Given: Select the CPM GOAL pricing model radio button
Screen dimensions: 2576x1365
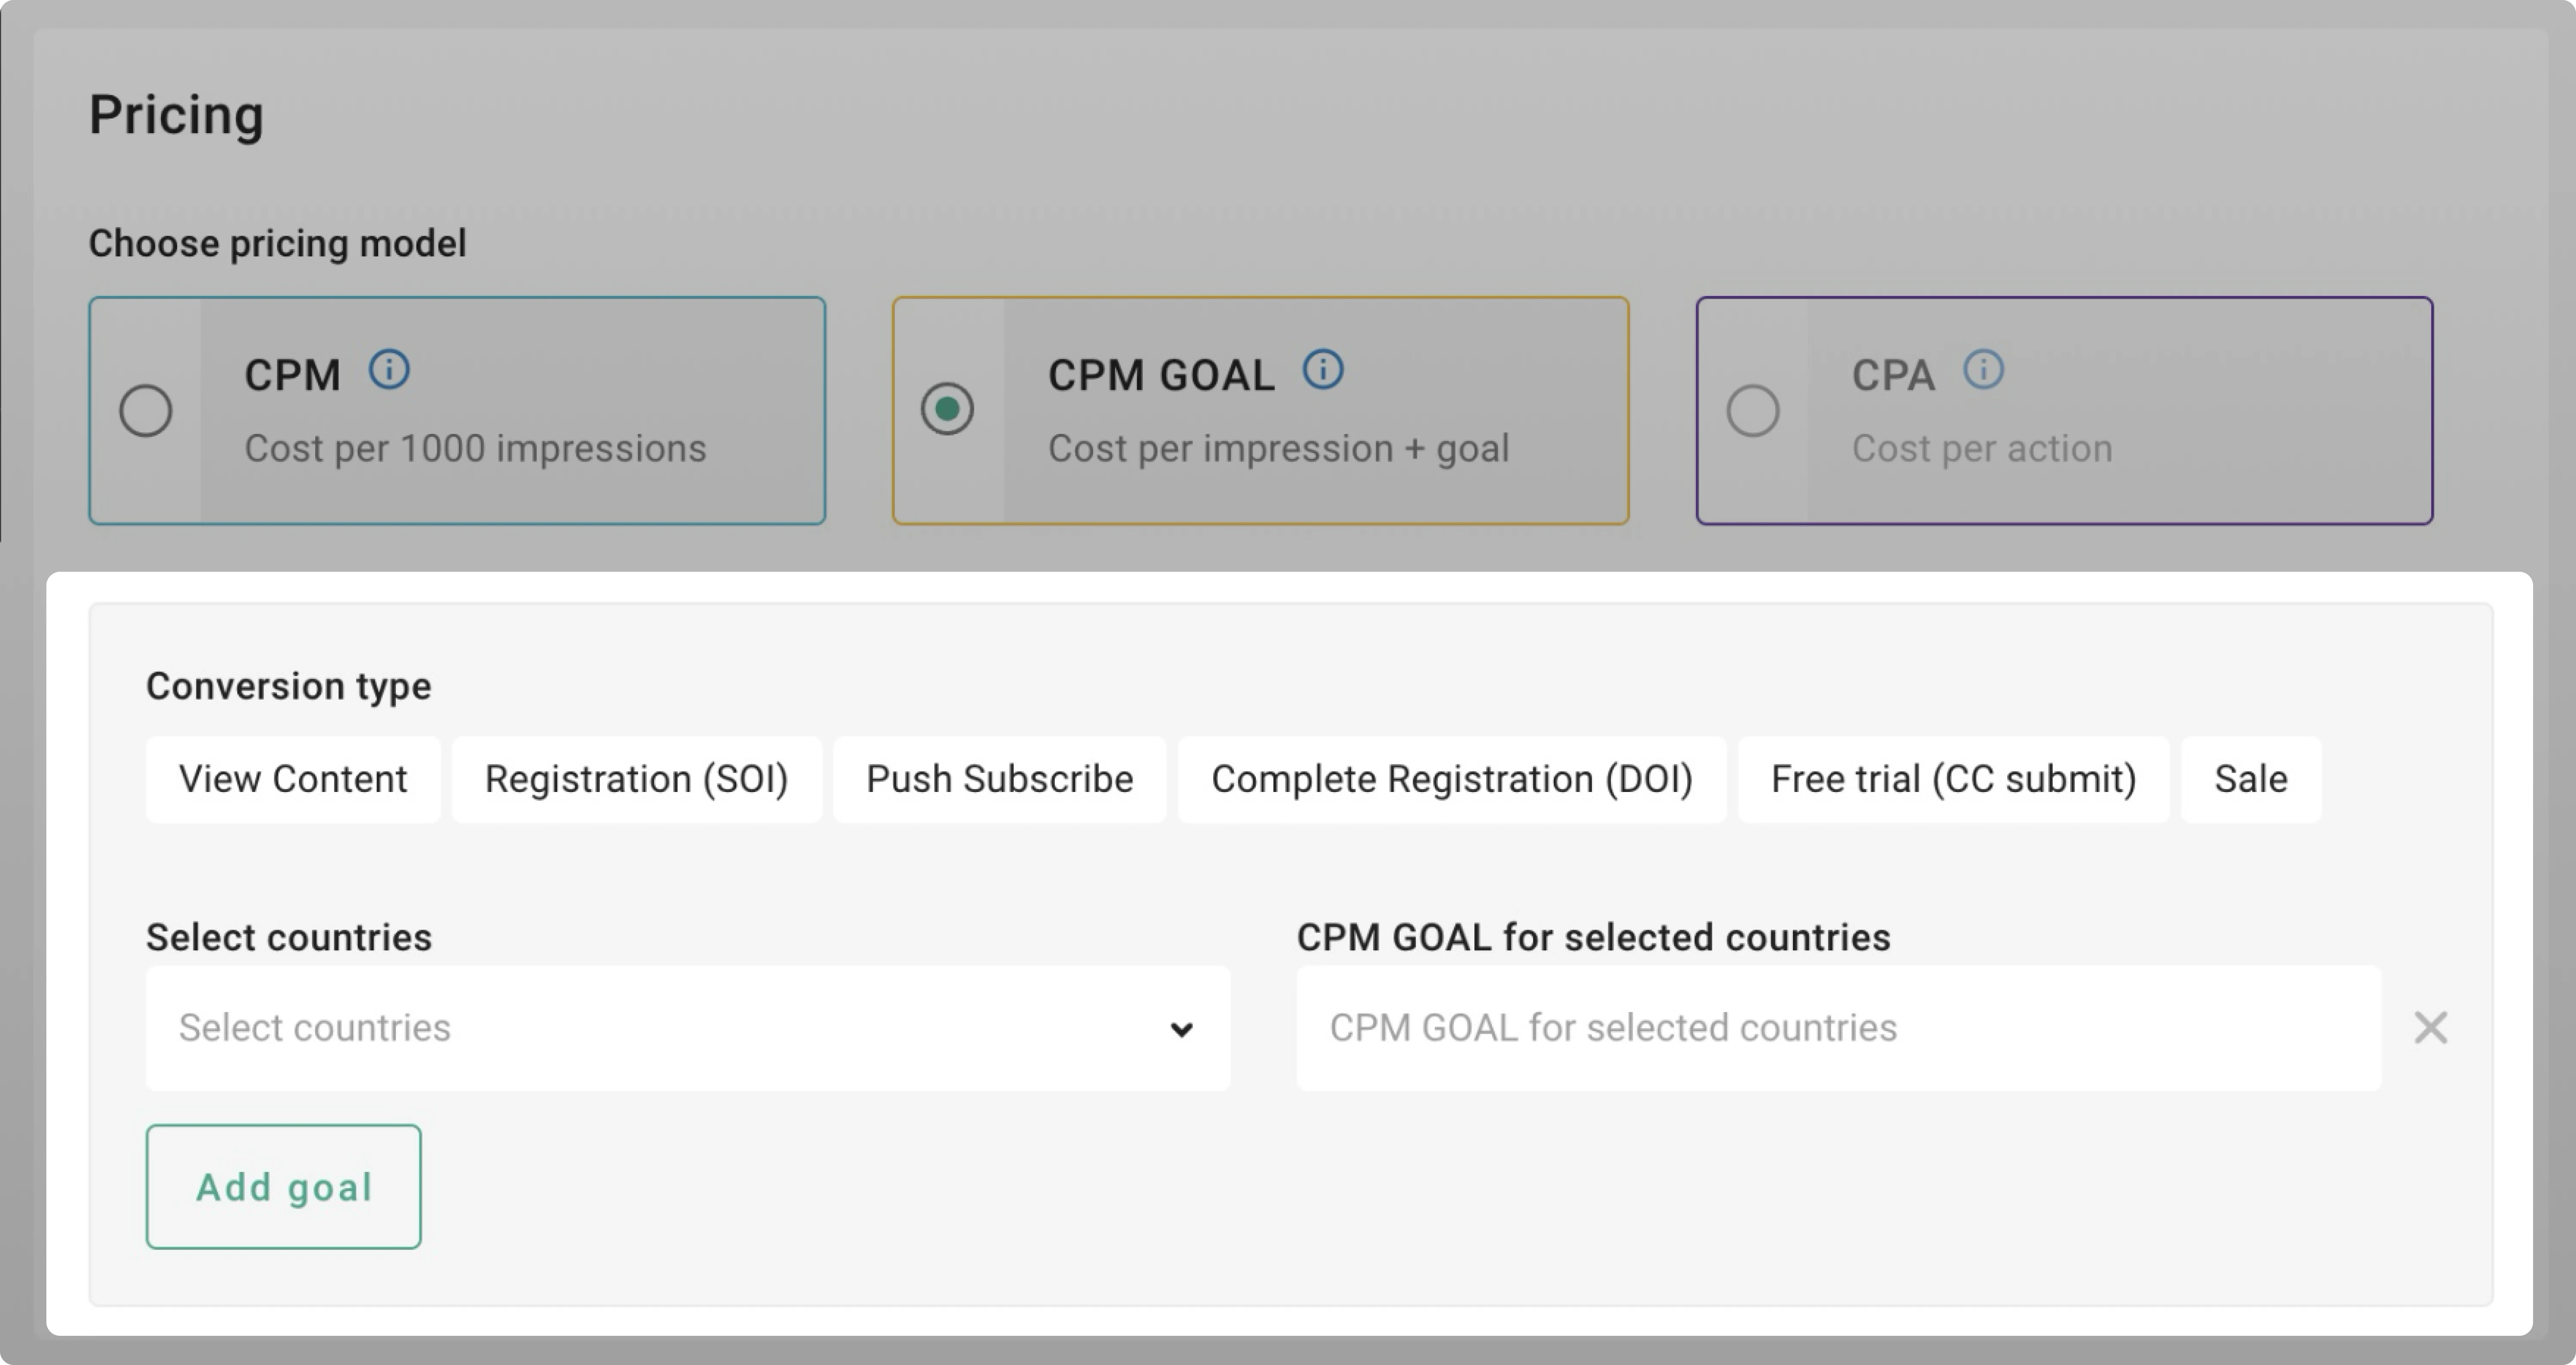Looking at the screenshot, I should 948,409.
